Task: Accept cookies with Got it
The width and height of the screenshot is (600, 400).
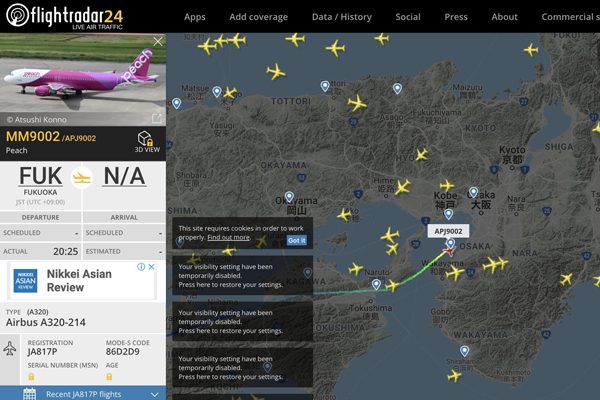Action: pos(297,240)
